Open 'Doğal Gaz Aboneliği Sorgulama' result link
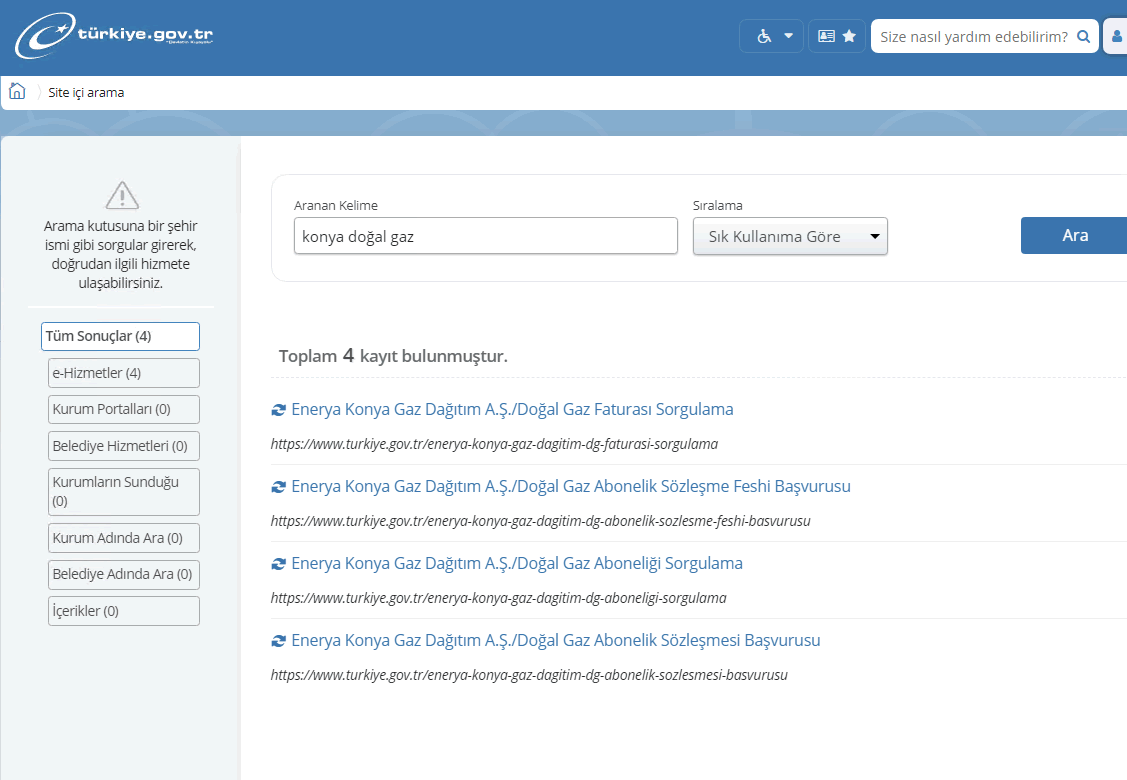1127x780 pixels. [x=517, y=563]
